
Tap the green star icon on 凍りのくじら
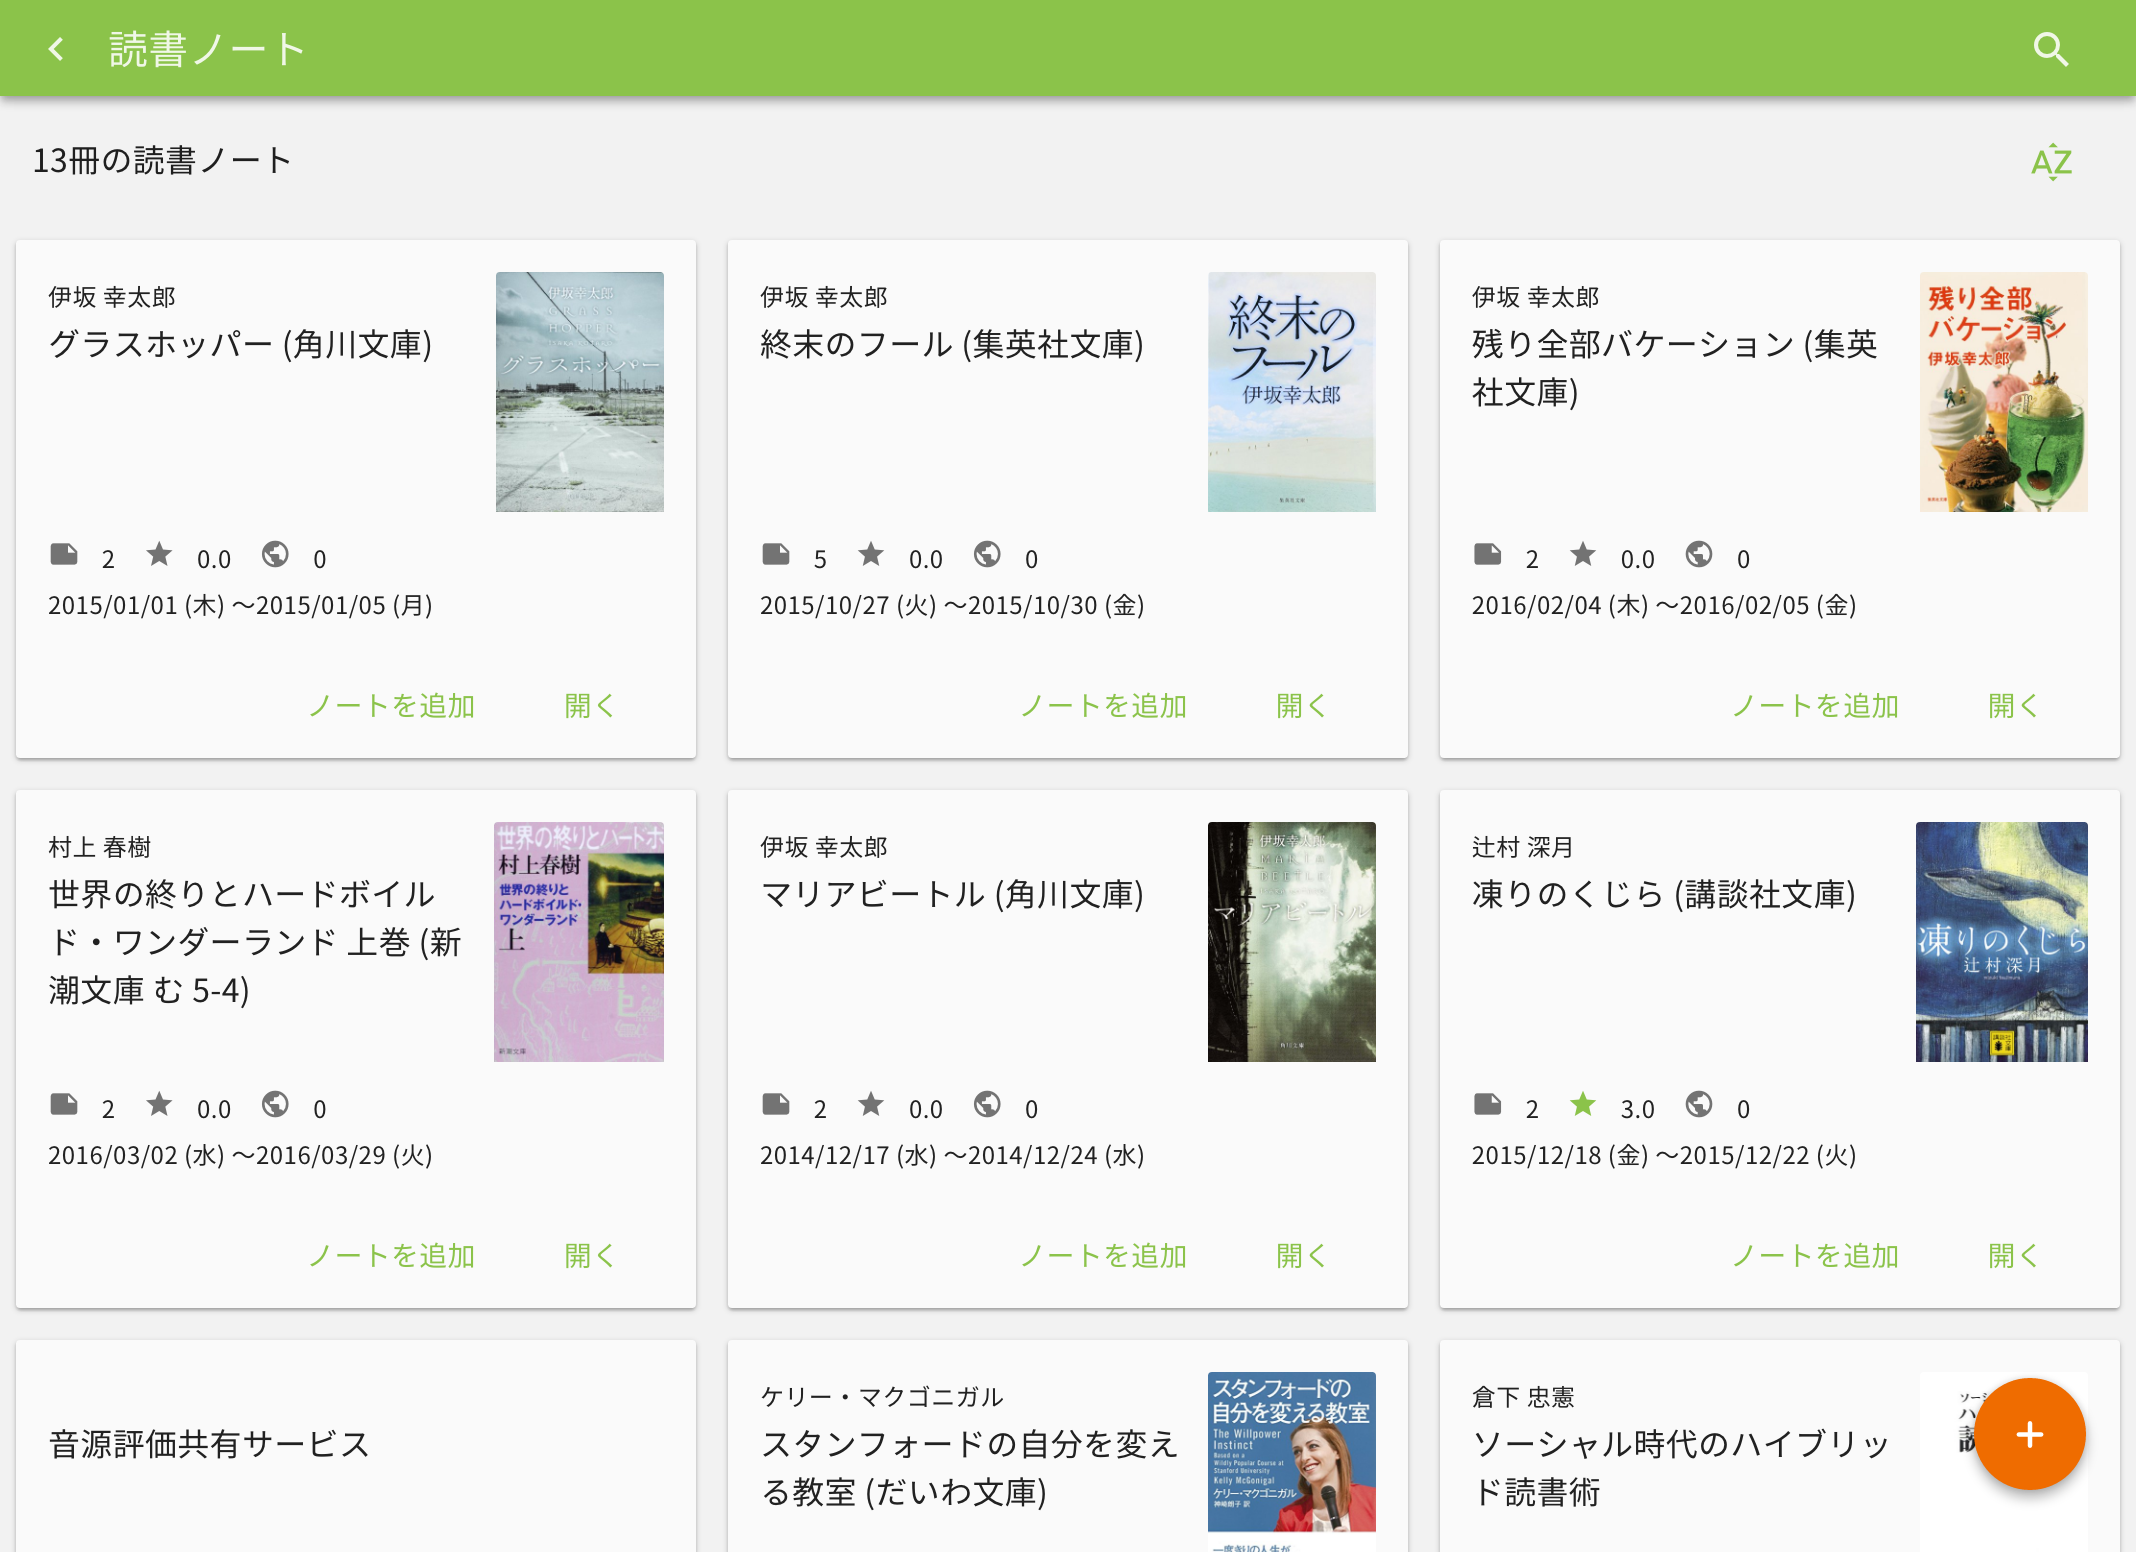(x=1584, y=1104)
